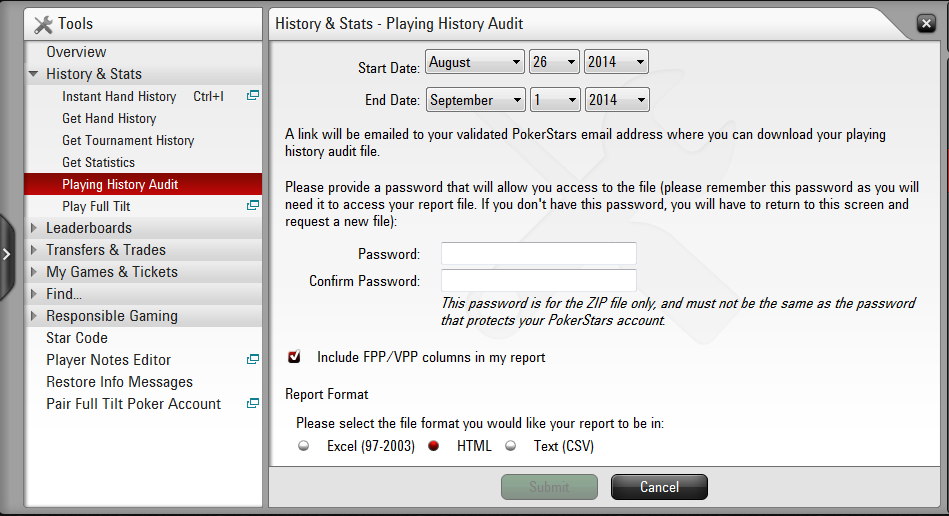Choose the Text (CSV) format option
949x516 pixels.
click(511, 446)
